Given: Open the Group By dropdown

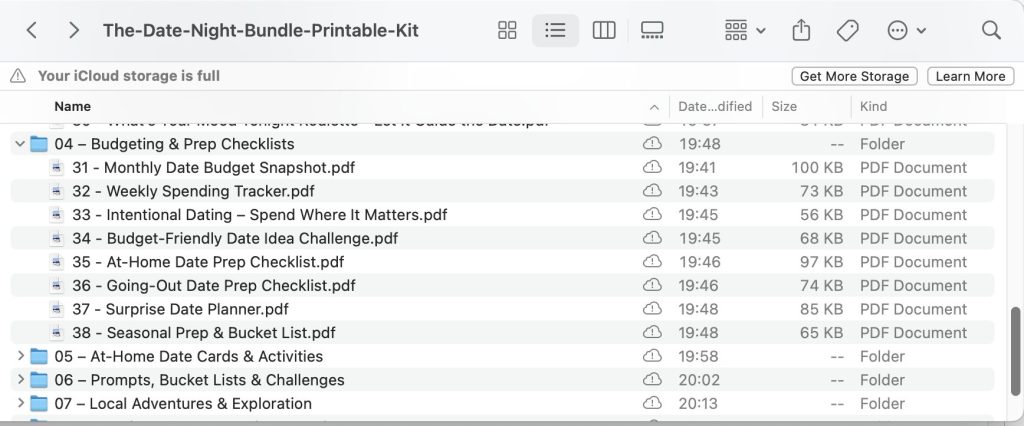Looking at the screenshot, I should (744, 30).
